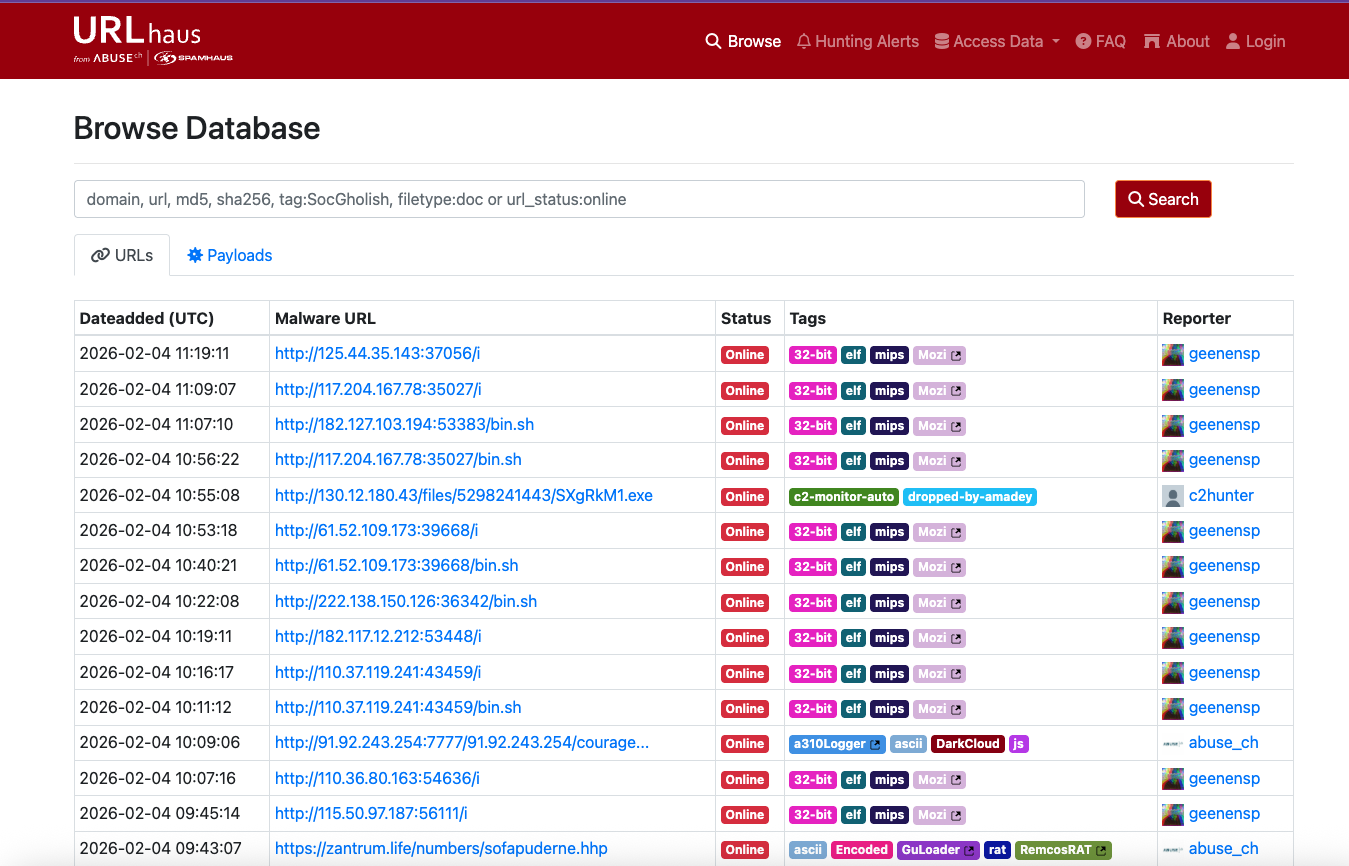This screenshot has width=1349, height=866.
Task: Click geenensp avatar in first table row
Action: (1173, 355)
